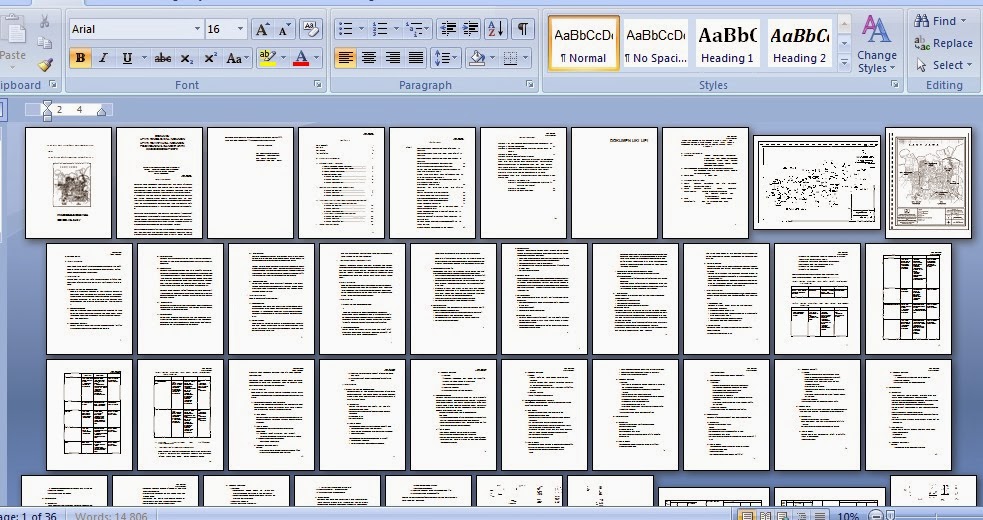This screenshot has width=983, height=520.
Task: Open the font size 16 dropdown
Action: [x=241, y=29]
